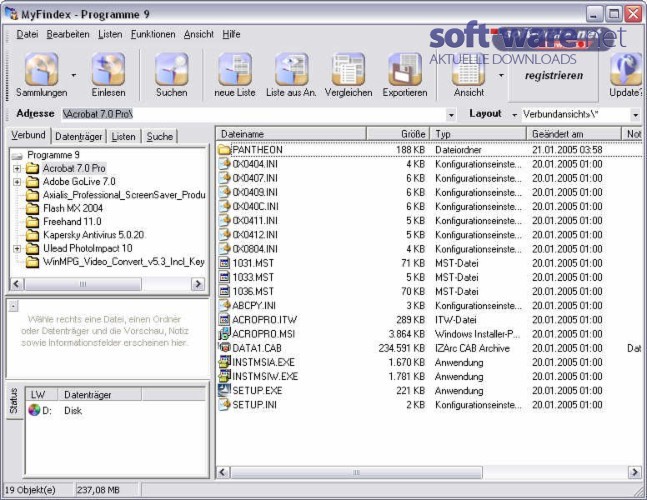Click the SETUP.EXE file icon
This screenshot has height=500, width=647.
(x=224, y=390)
